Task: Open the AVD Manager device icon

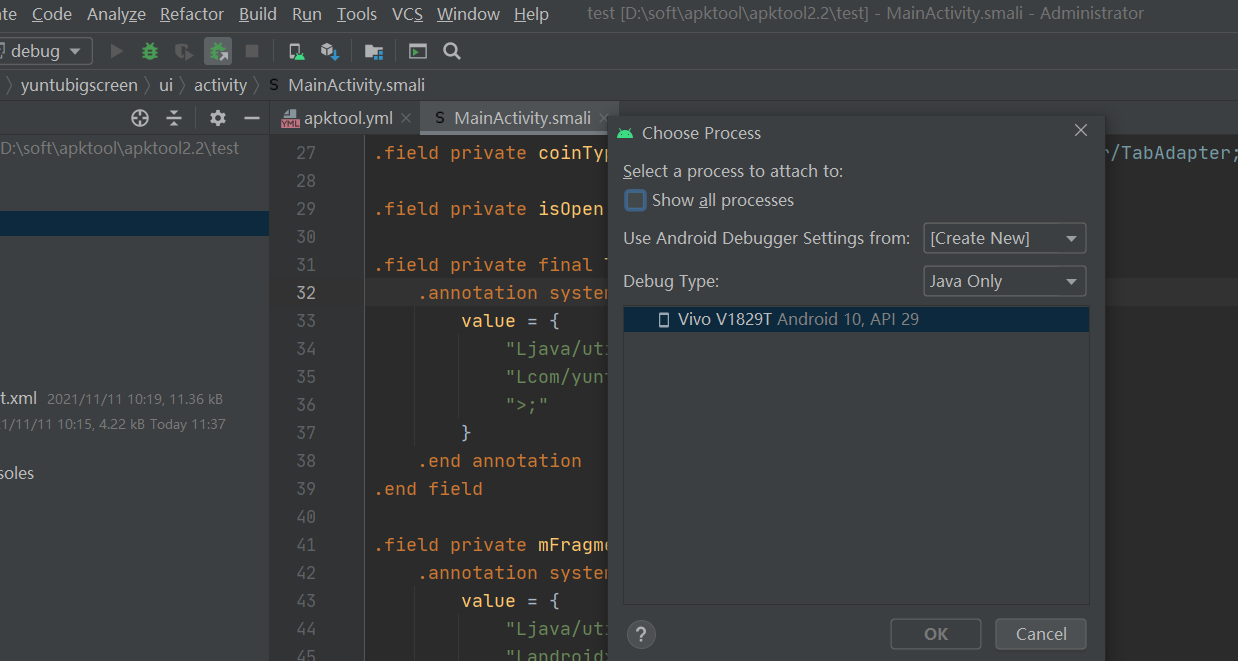Action: [x=296, y=50]
